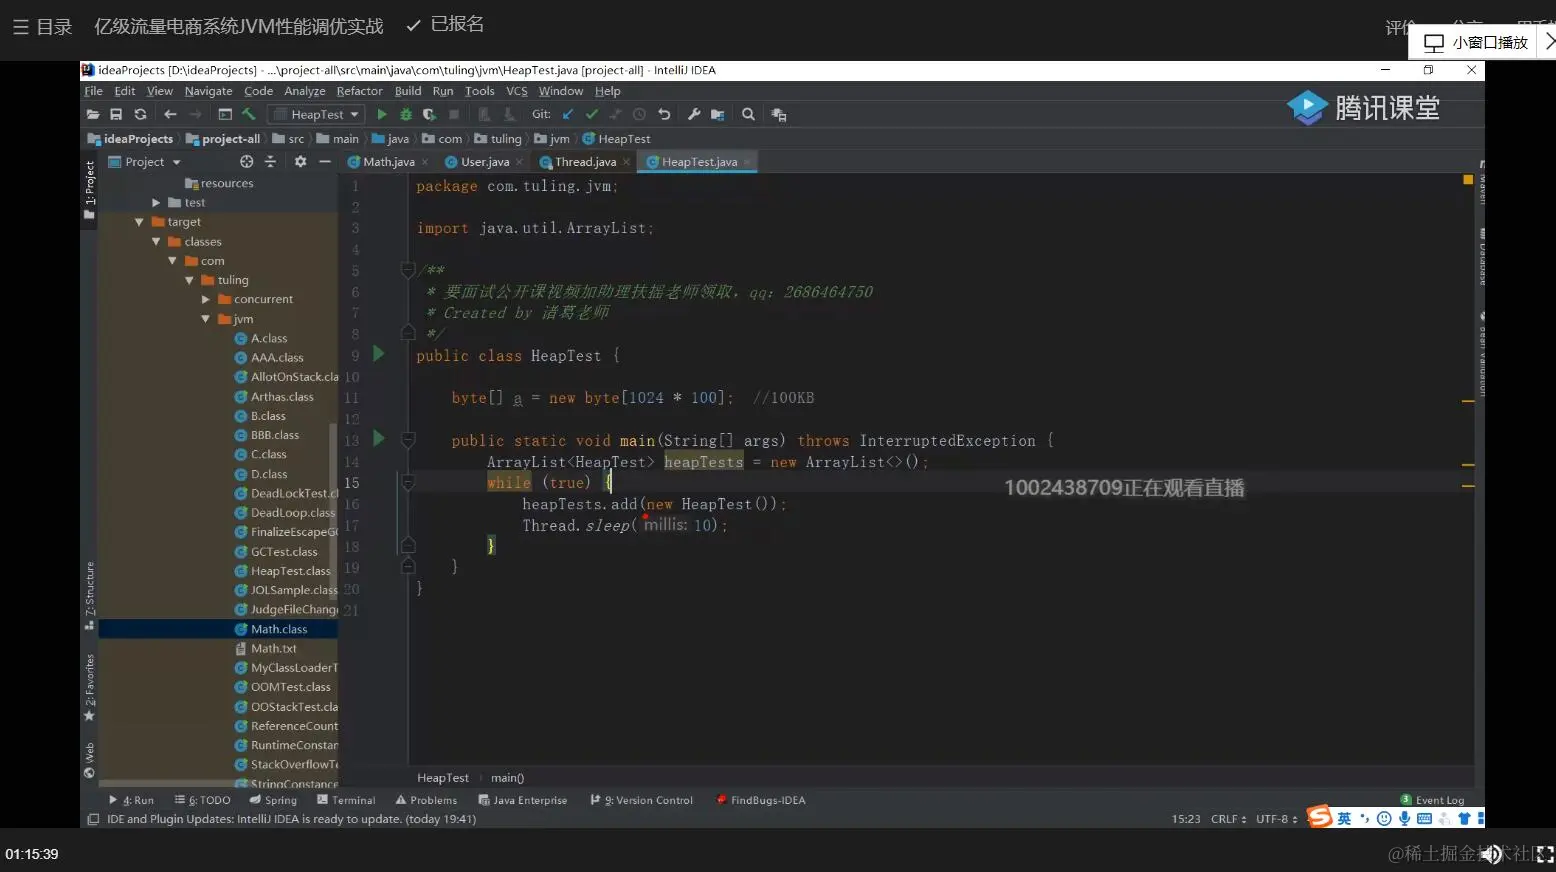
Task: Click the Open folder toolbar icon
Action: (93, 115)
